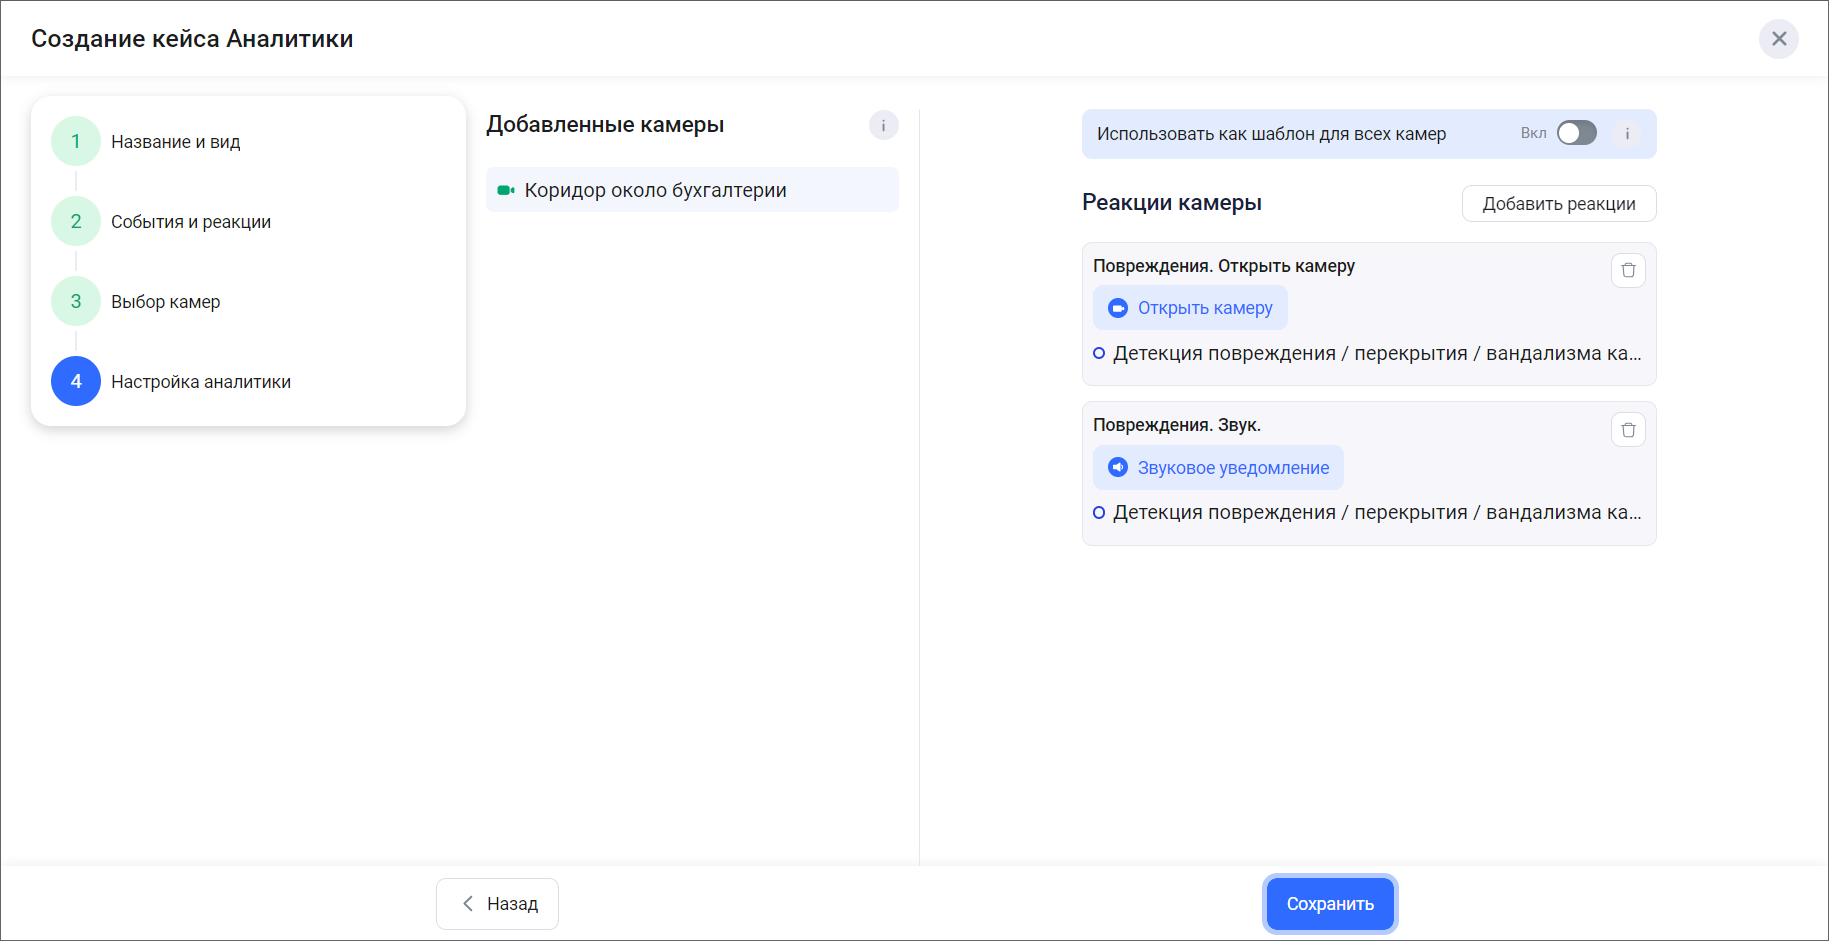Click the 'Добавить реакции' button
Image resolution: width=1829 pixels, height=941 pixels.
coord(1558,204)
